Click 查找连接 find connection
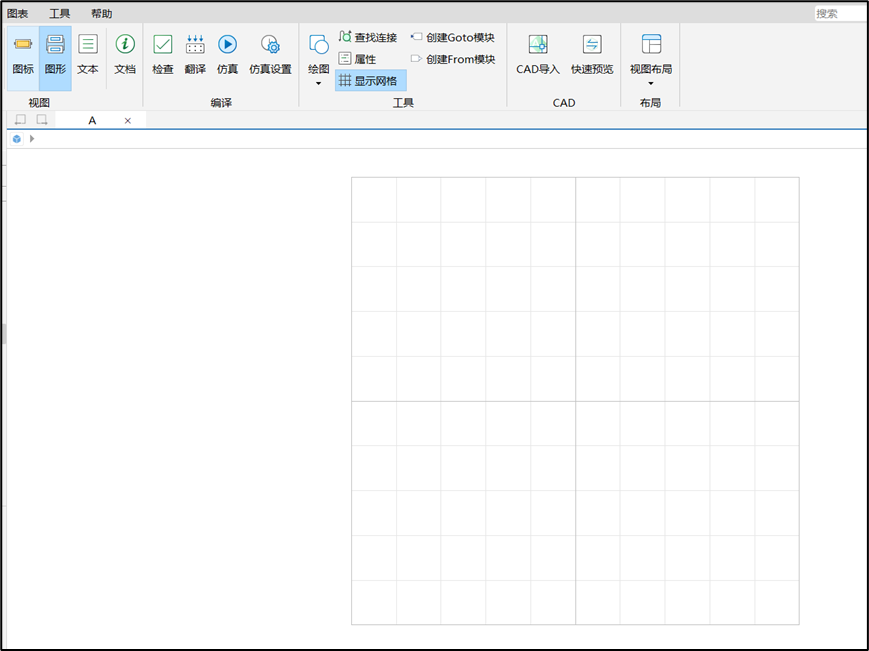 (x=368, y=37)
